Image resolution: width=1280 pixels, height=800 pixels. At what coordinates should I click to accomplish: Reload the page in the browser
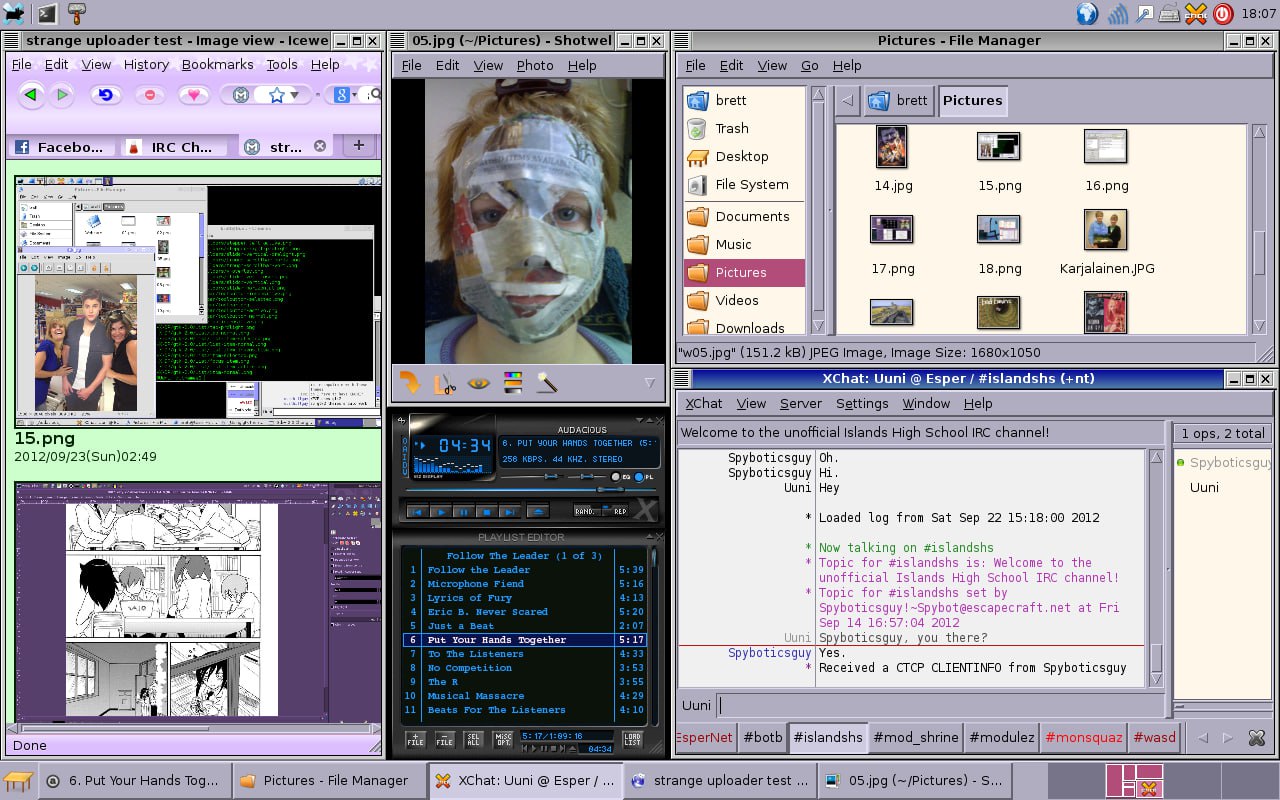[105, 95]
